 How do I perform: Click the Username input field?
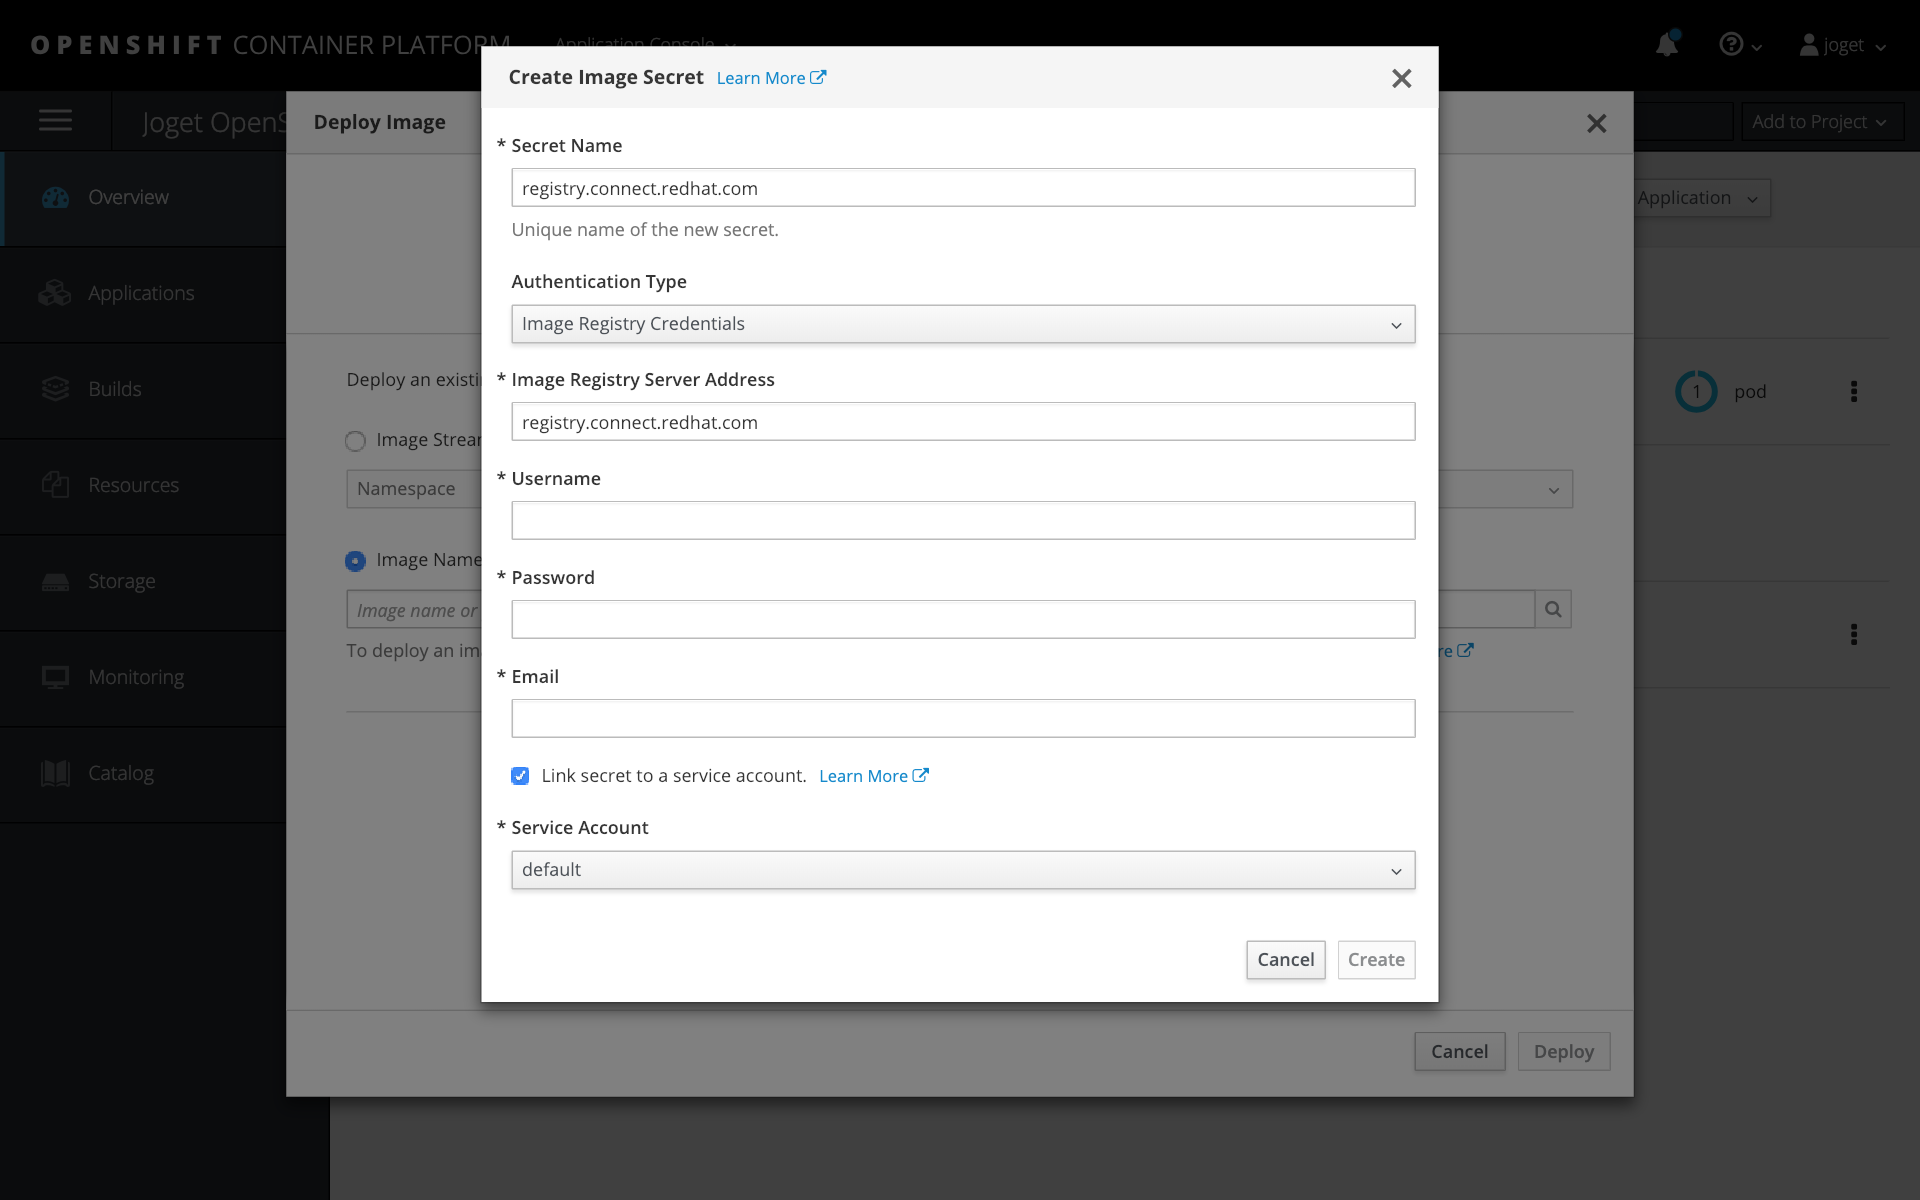[x=962, y=520]
